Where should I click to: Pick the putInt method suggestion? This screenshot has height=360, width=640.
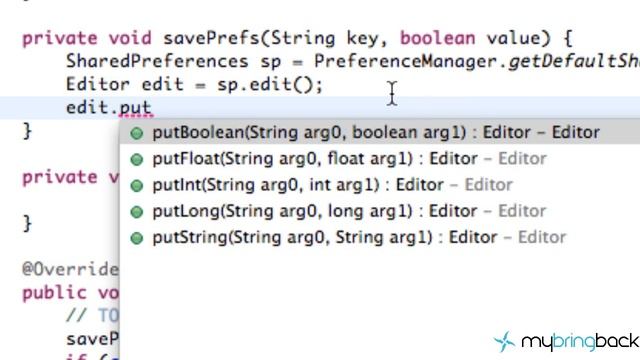click(380, 185)
